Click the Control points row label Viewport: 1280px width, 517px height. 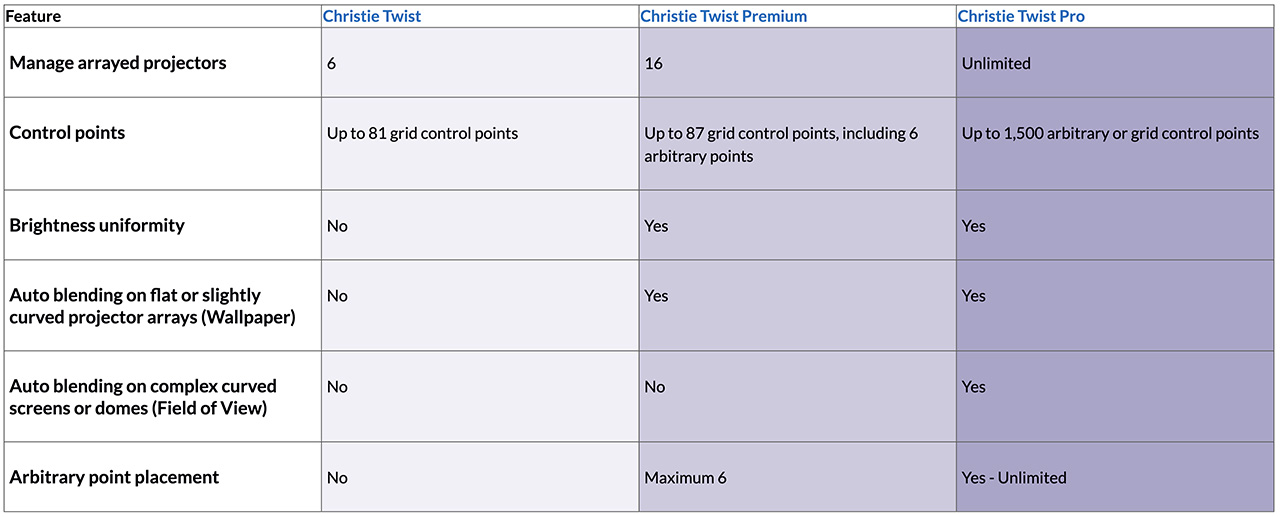(x=67, y=133)
